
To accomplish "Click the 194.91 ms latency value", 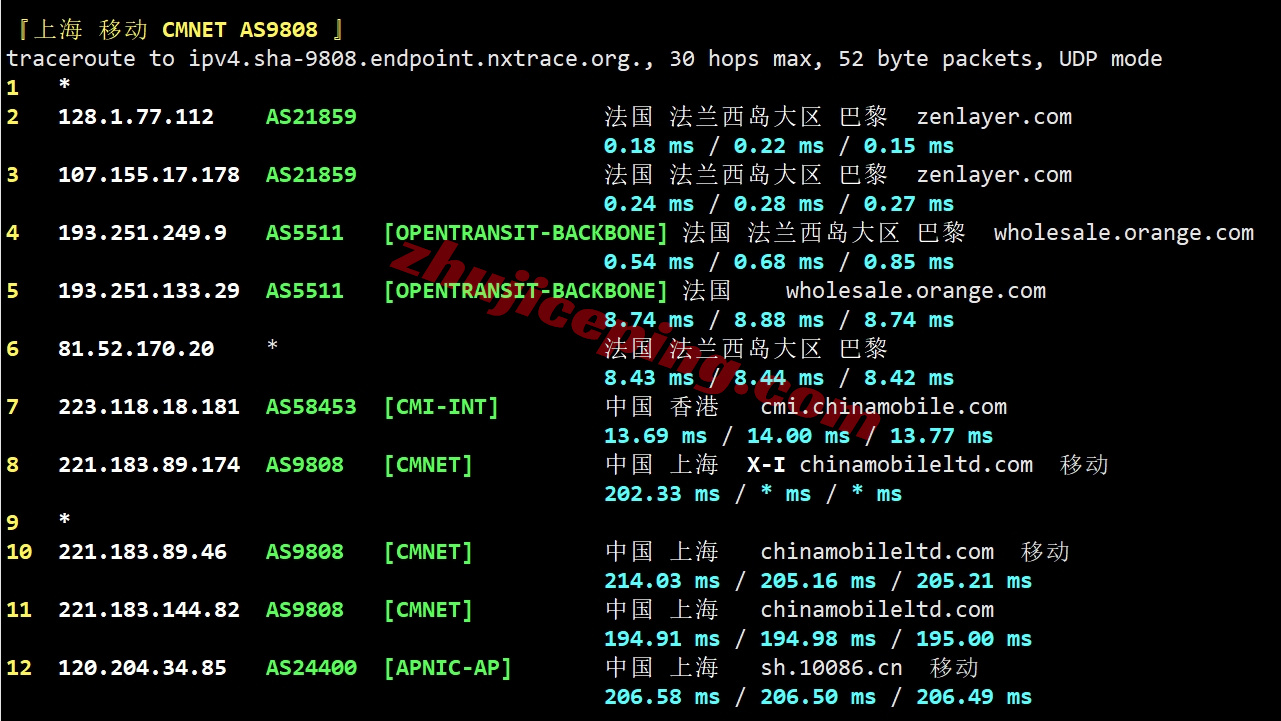I will click(x=662, y=639).
